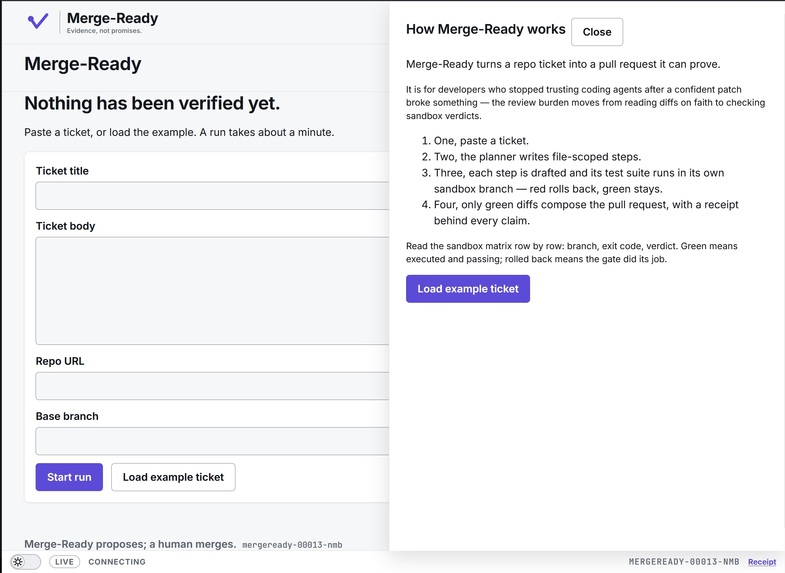Click the Ticket body label

point(65,226)
